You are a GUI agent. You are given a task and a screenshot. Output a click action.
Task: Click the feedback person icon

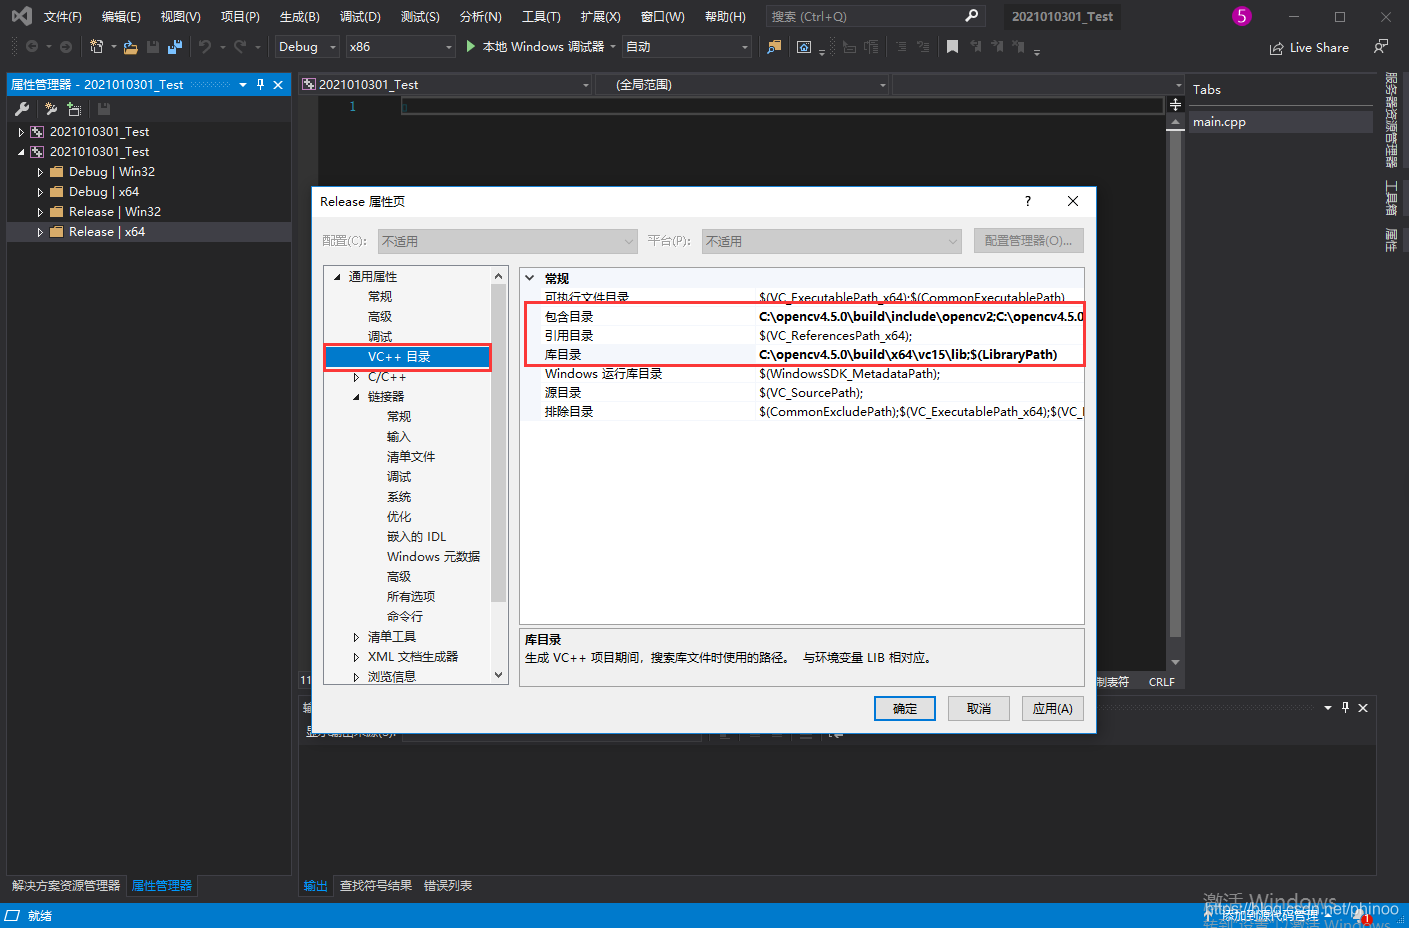pyautogui.click(x=1381, y=47)
